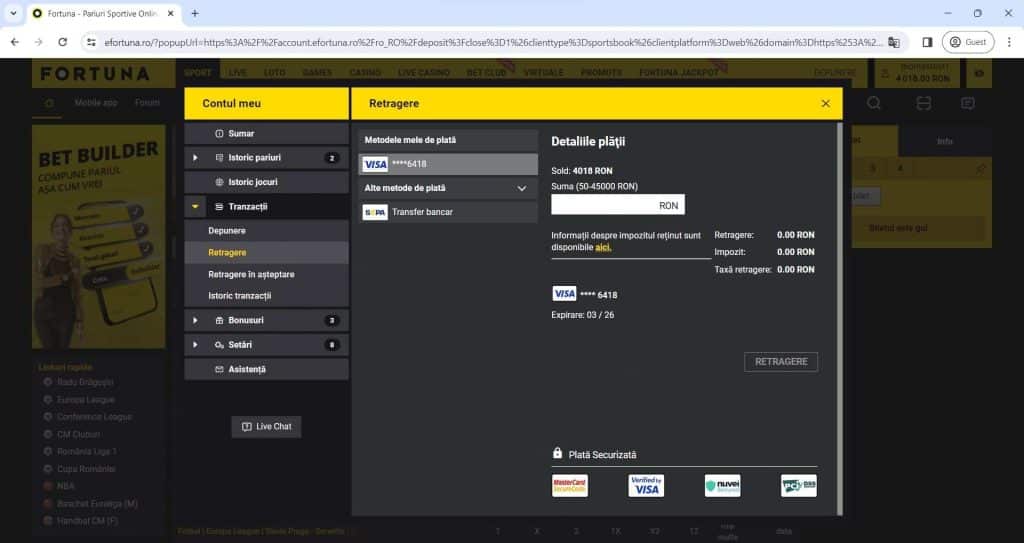Open Chrome three-dot menu

1009,42
